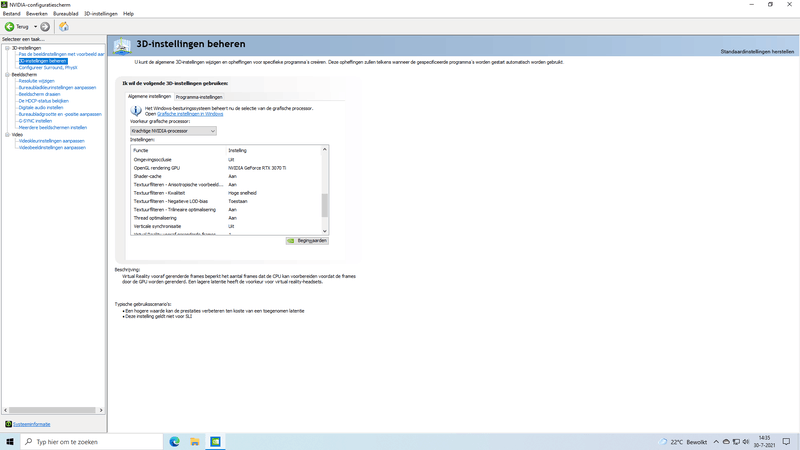The image size is (800, 450).
Task: Switch to Programma-instellingen tab
Action: (x=199, y=97)
